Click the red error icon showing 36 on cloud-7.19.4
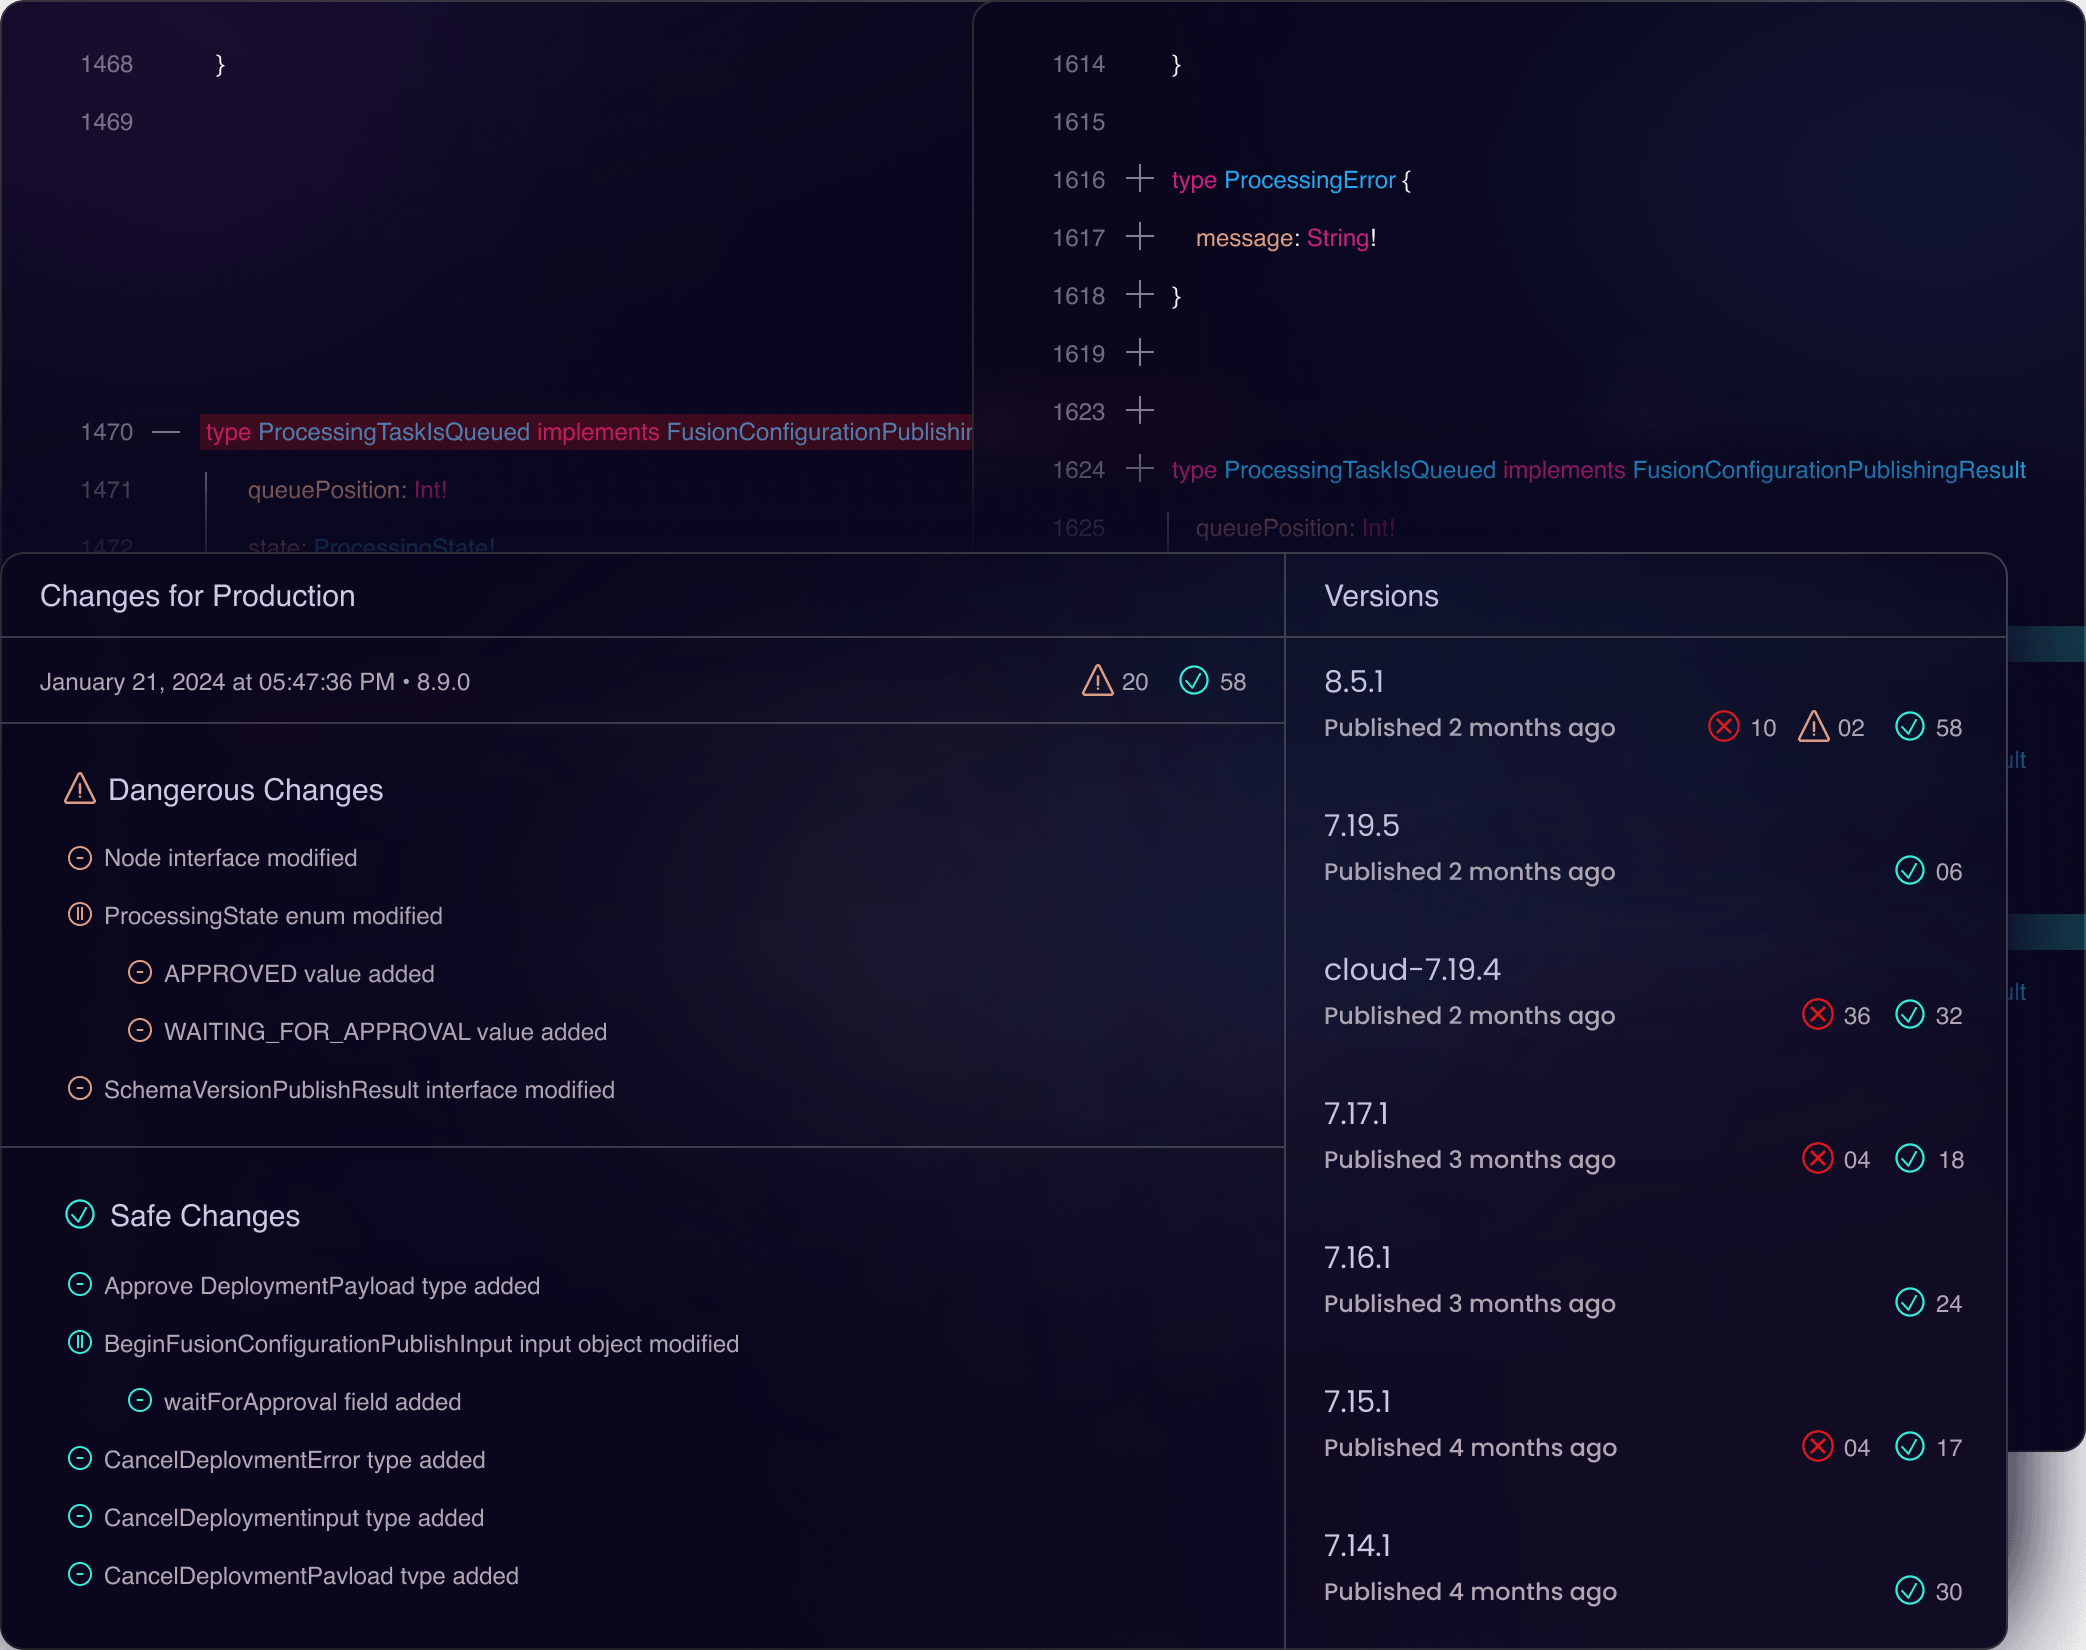Image resolution: width=2086 pixels, height=1650 pixels. (1819, 1015)
